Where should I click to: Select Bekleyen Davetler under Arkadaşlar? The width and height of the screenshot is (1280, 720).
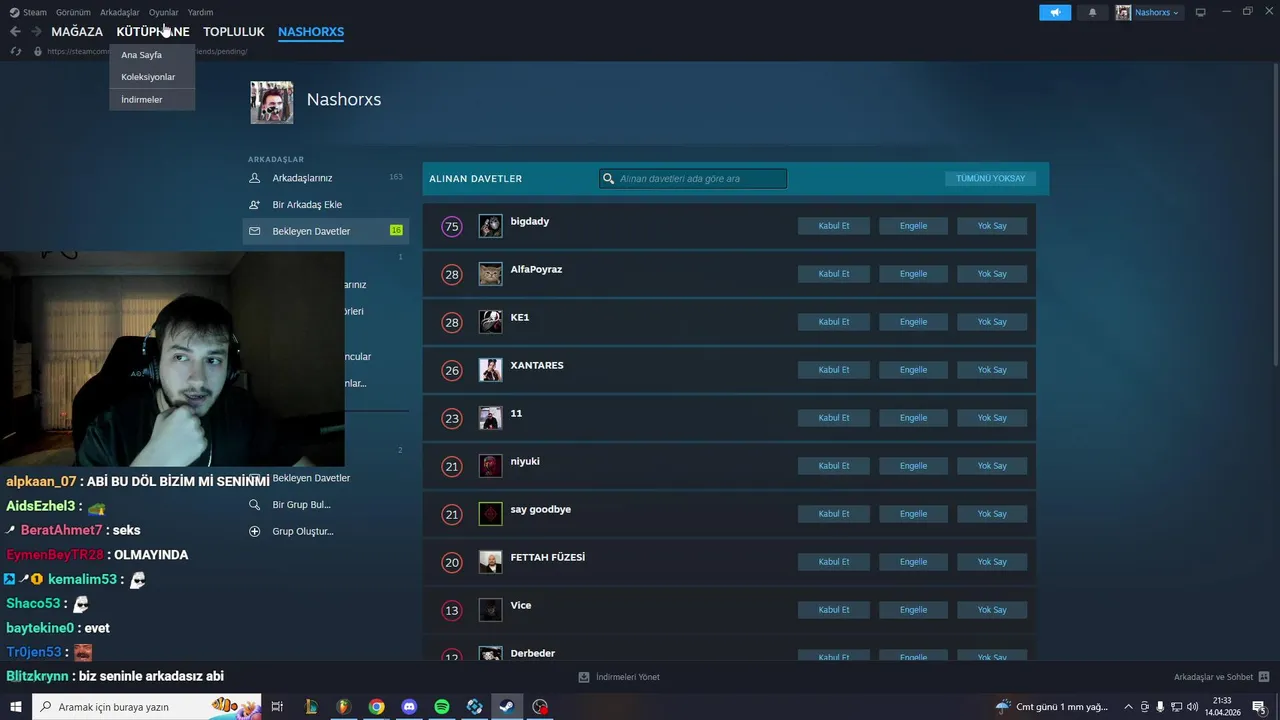pyautogui.click(x=326, y=231)
